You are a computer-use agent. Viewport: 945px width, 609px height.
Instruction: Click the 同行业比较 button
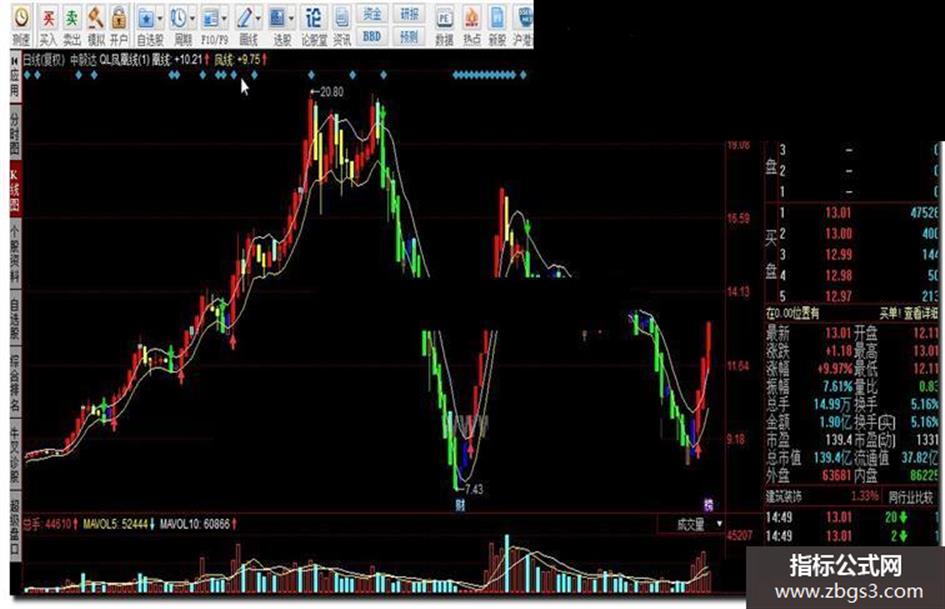912,497
